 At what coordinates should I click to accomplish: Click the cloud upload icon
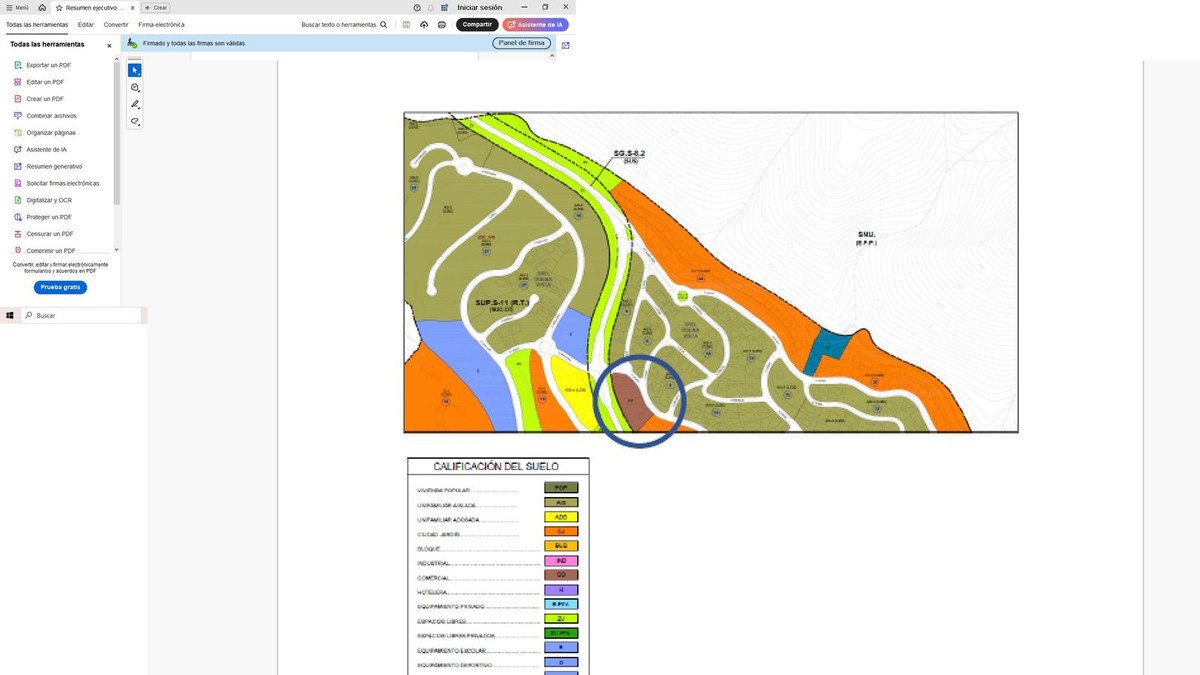click(424, 24)
